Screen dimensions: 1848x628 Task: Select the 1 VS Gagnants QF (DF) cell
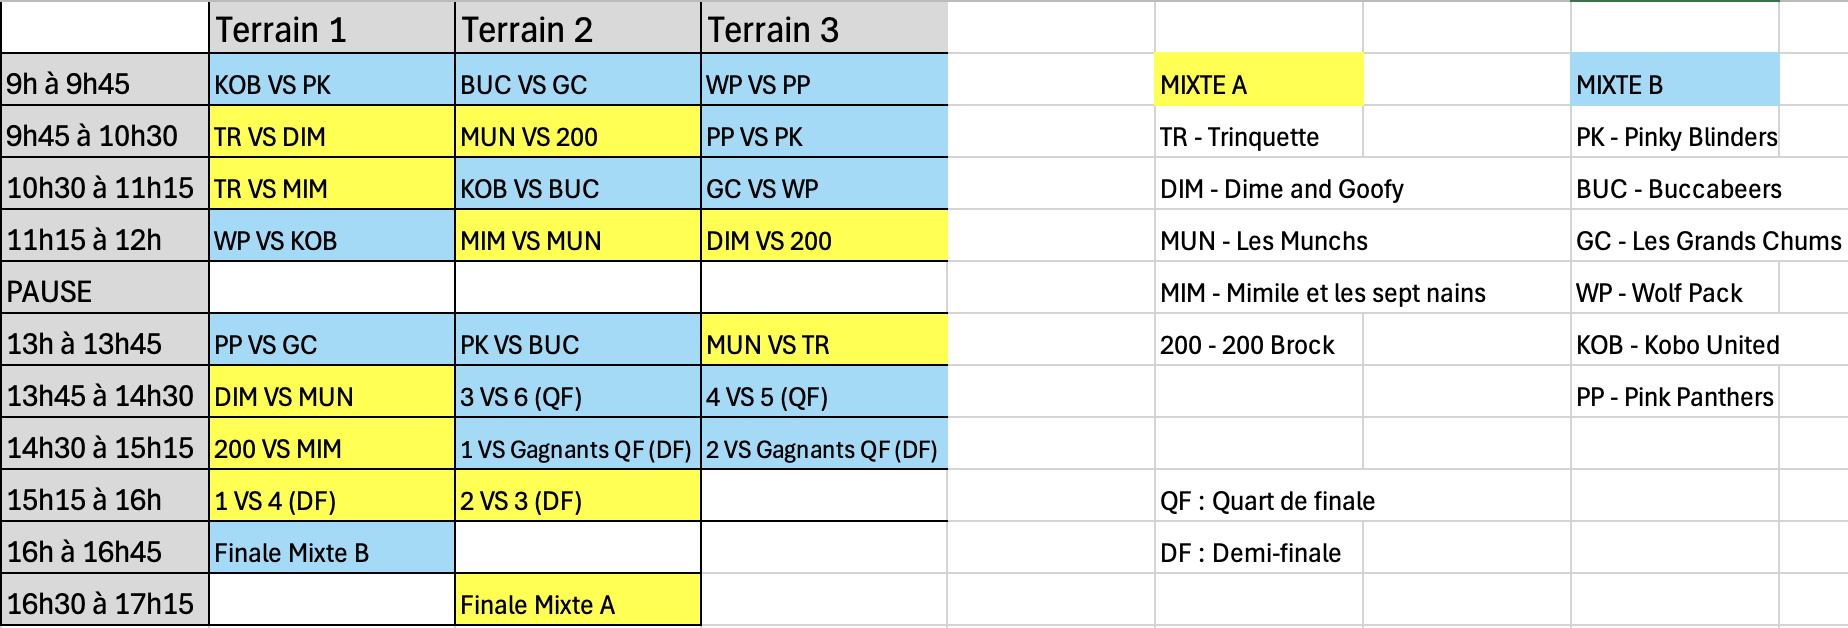[x=578, y=444]
